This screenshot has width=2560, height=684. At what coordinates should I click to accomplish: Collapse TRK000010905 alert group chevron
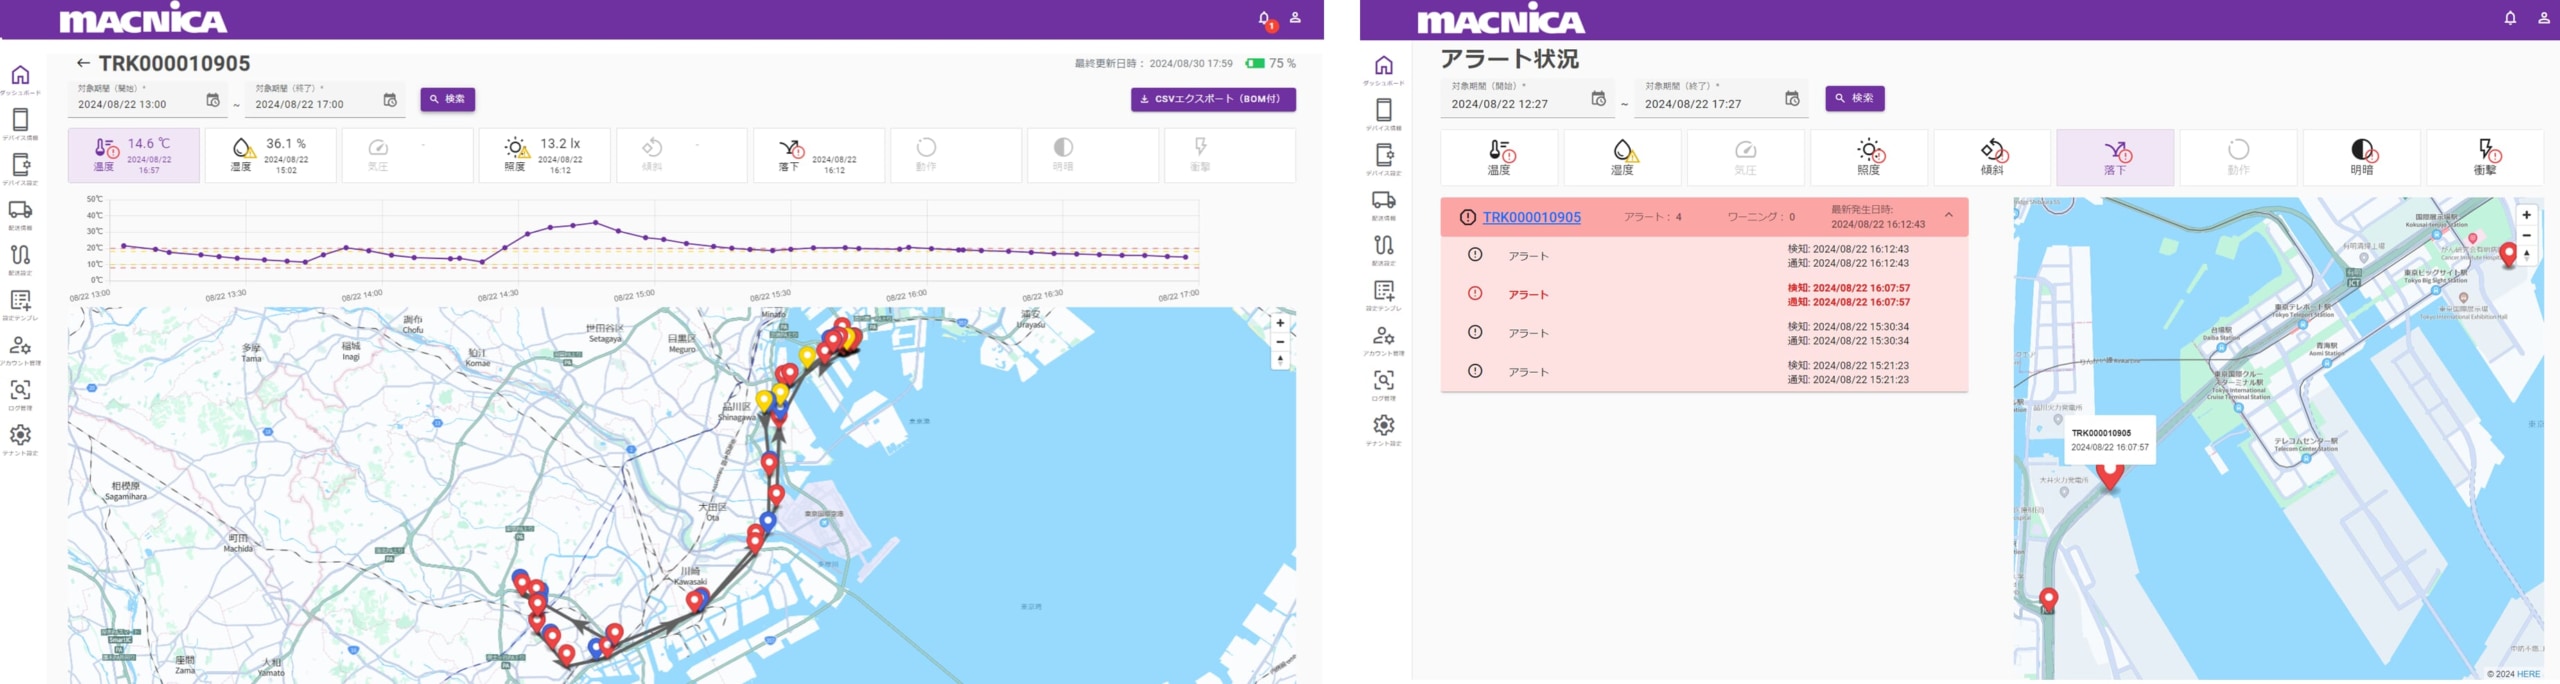point(1949,215)
